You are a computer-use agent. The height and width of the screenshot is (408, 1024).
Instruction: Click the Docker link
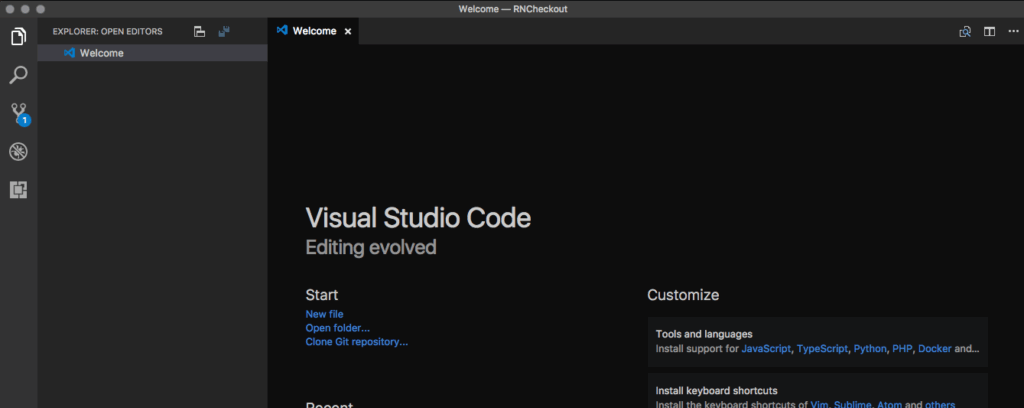tap(935, 349)
